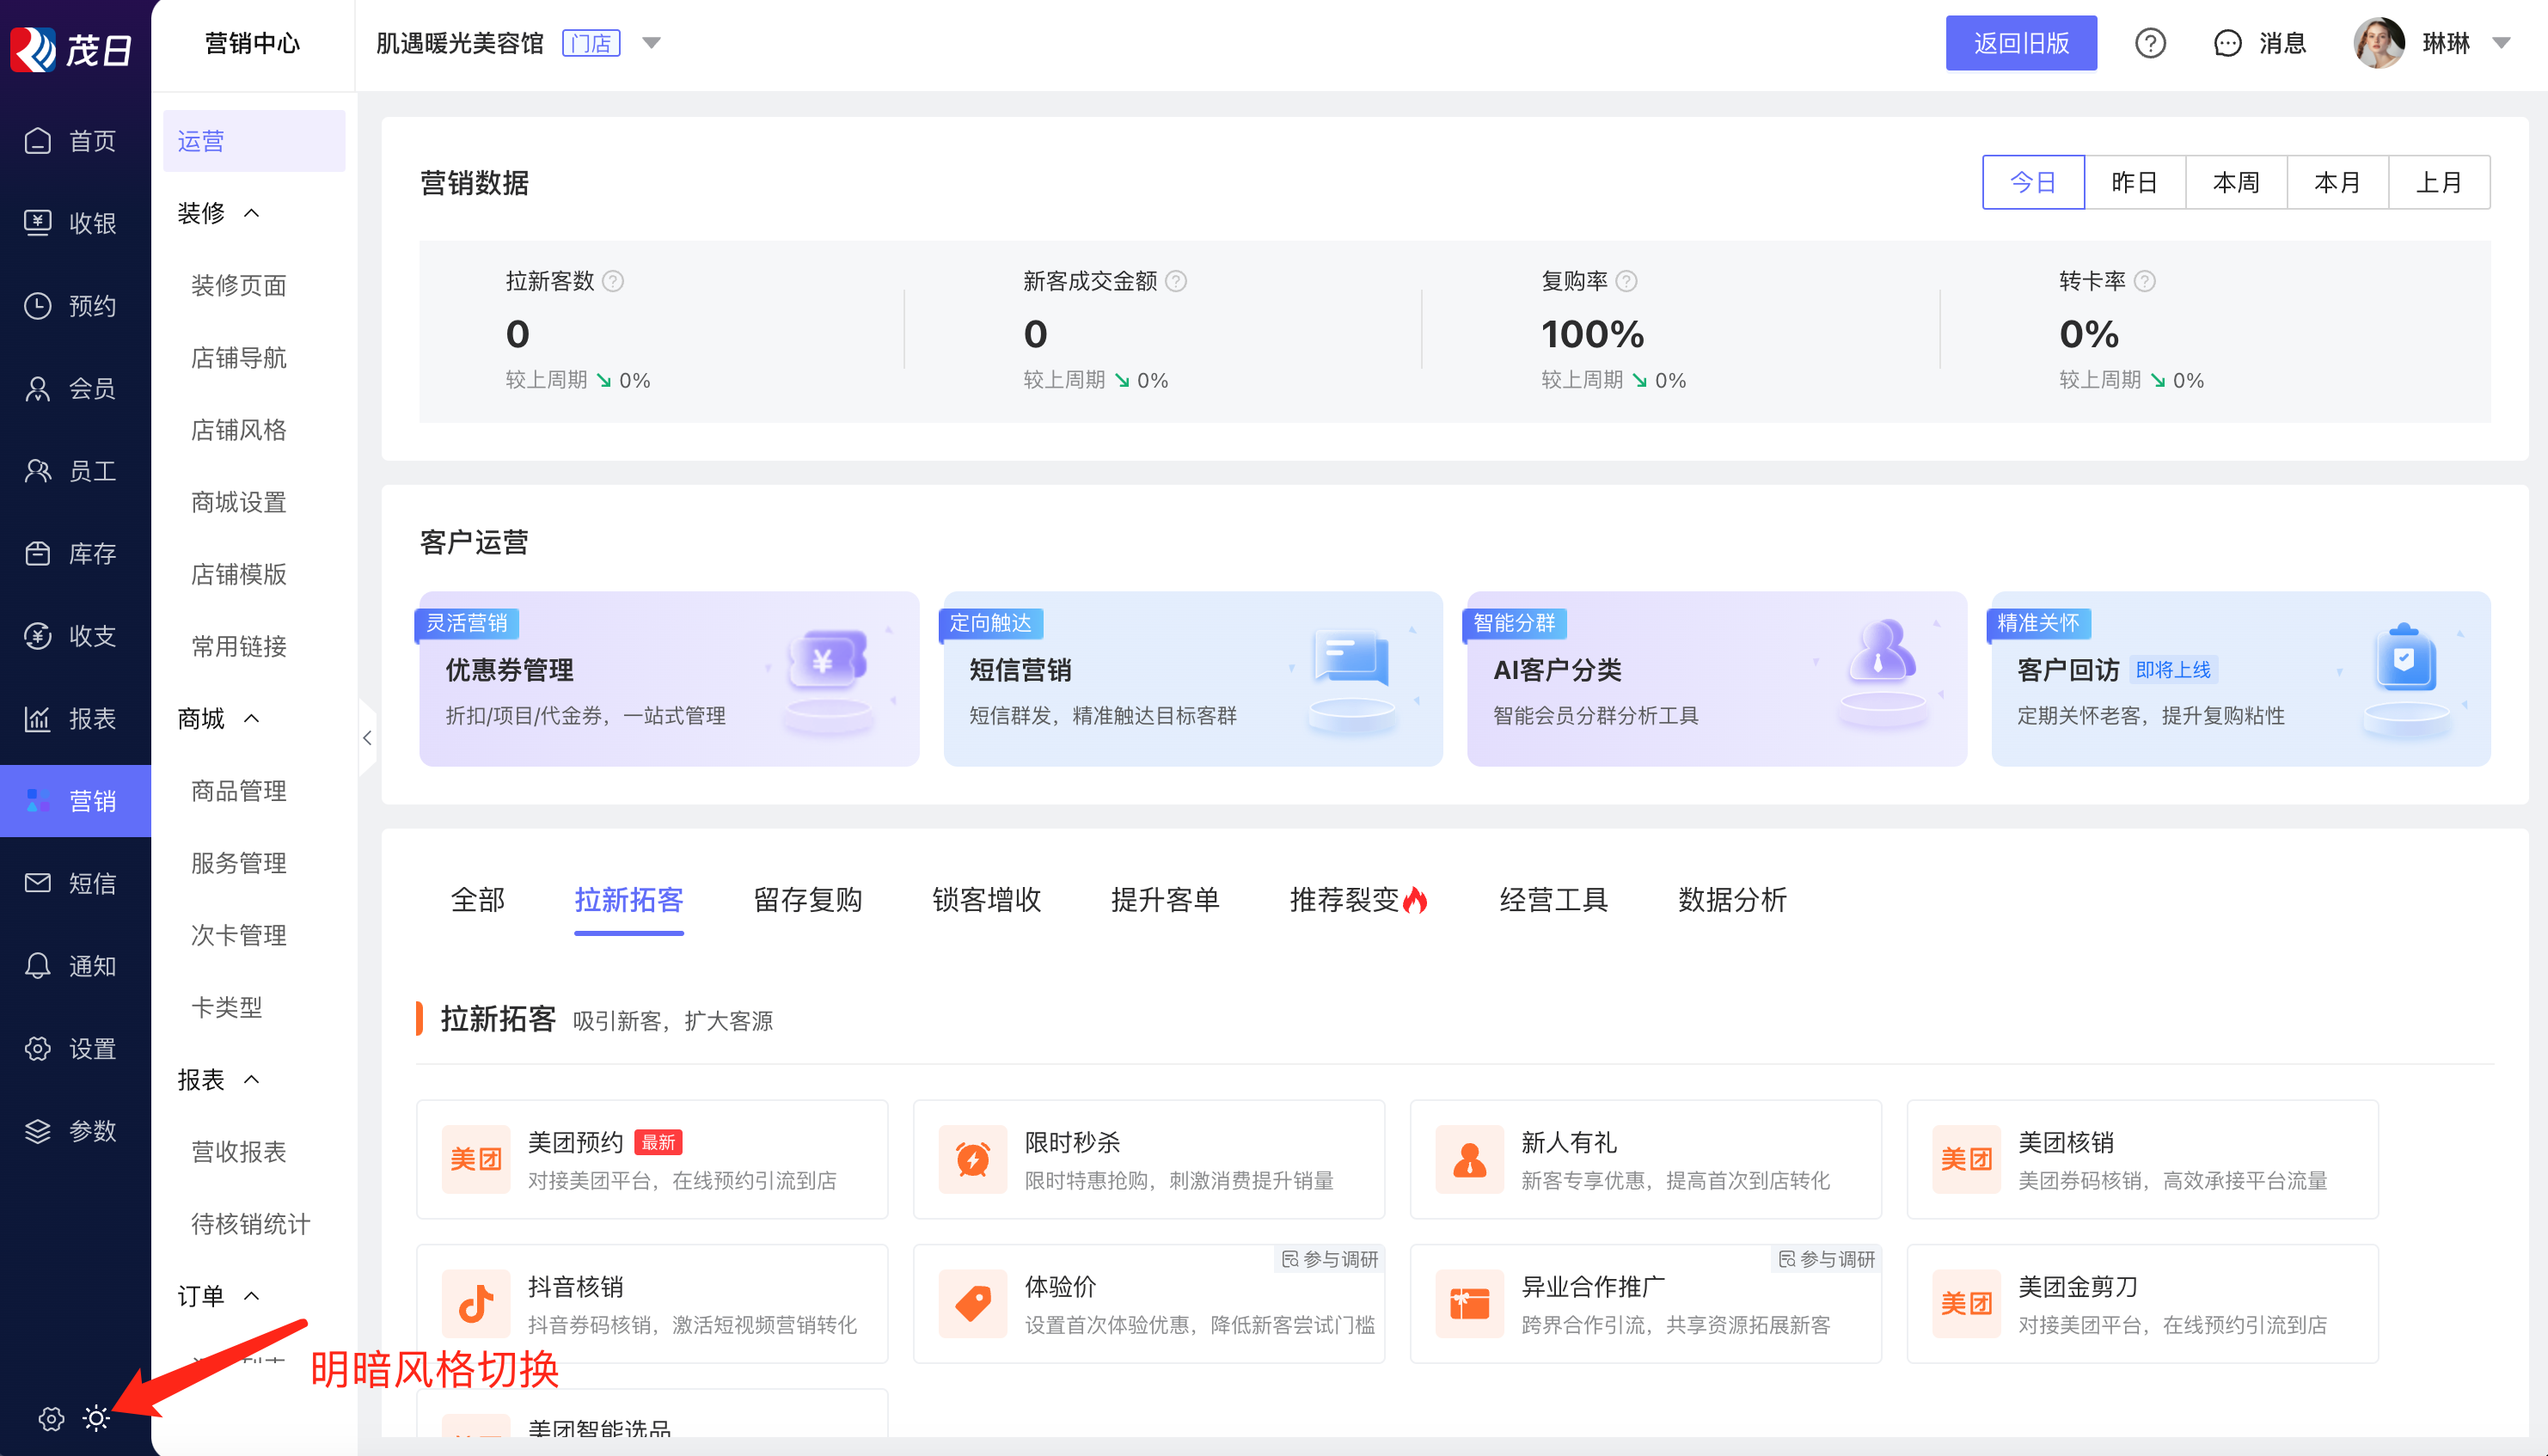Click the help question mark icon

point(2150,43)
